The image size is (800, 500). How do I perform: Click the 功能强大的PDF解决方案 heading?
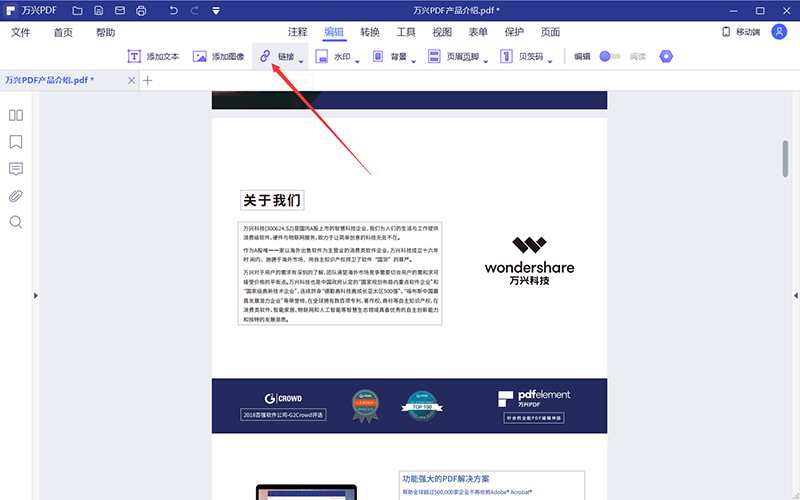[446, 479]
